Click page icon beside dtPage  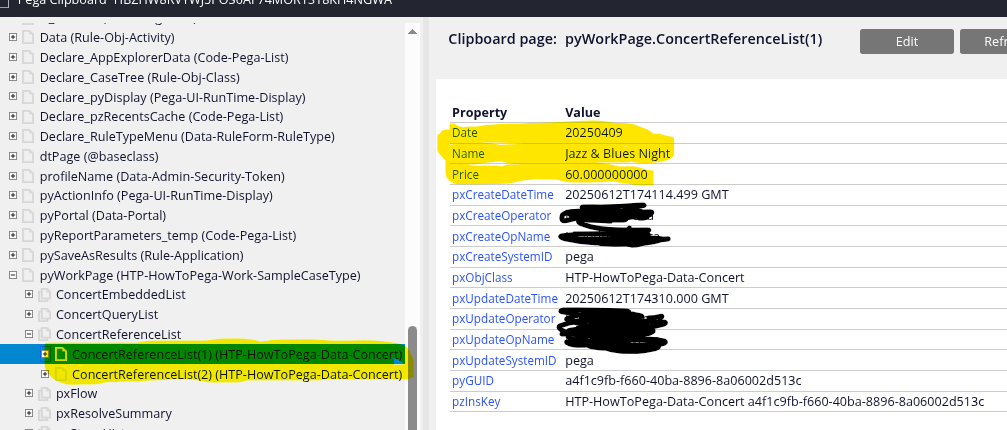(x=28, y=157)
